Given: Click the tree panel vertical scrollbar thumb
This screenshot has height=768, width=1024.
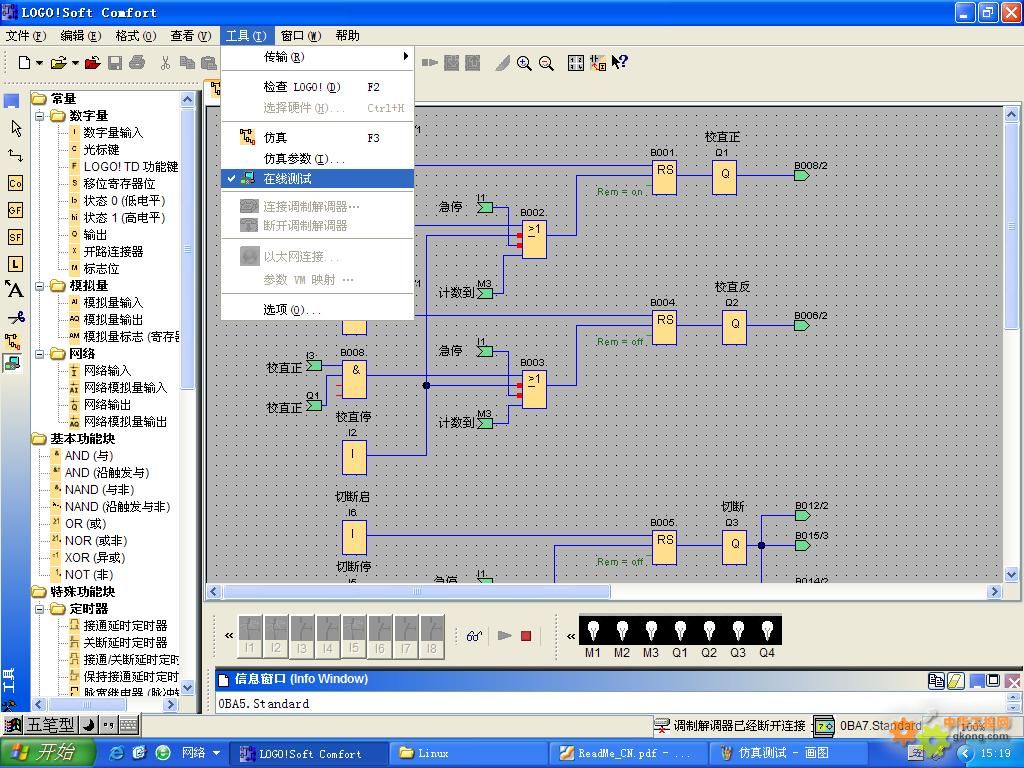Looking at the screenshot, I should 187,249.
